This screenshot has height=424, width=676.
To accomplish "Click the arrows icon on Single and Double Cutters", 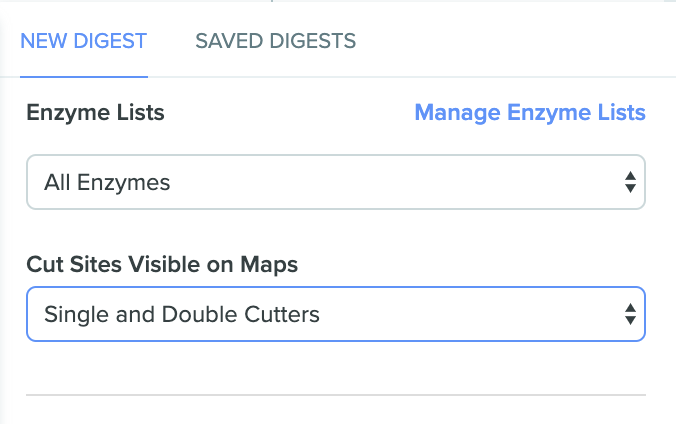I will [x=630, y=314].
